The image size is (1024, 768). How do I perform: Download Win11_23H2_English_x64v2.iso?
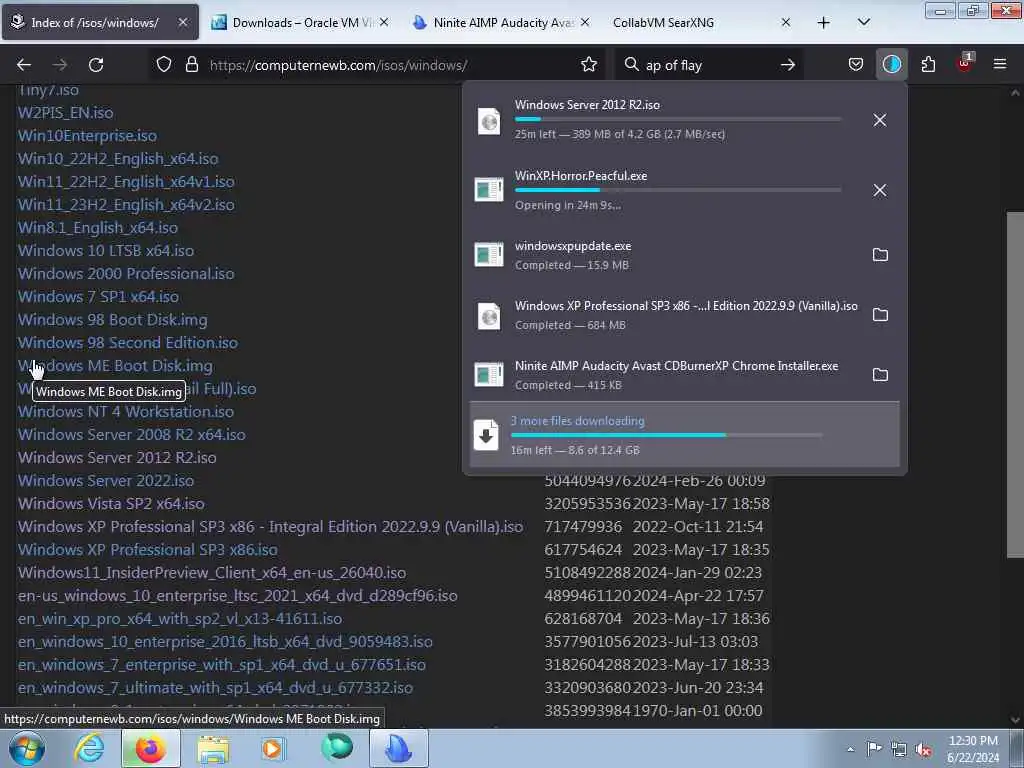(125, 204)
